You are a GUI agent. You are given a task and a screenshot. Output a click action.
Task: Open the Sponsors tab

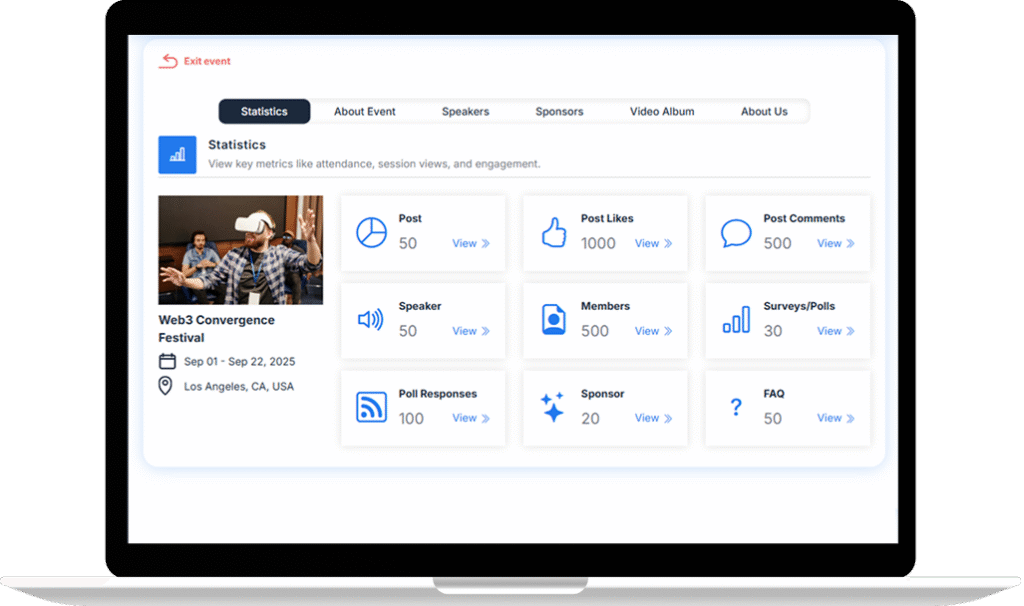click(x=559, y=112)
